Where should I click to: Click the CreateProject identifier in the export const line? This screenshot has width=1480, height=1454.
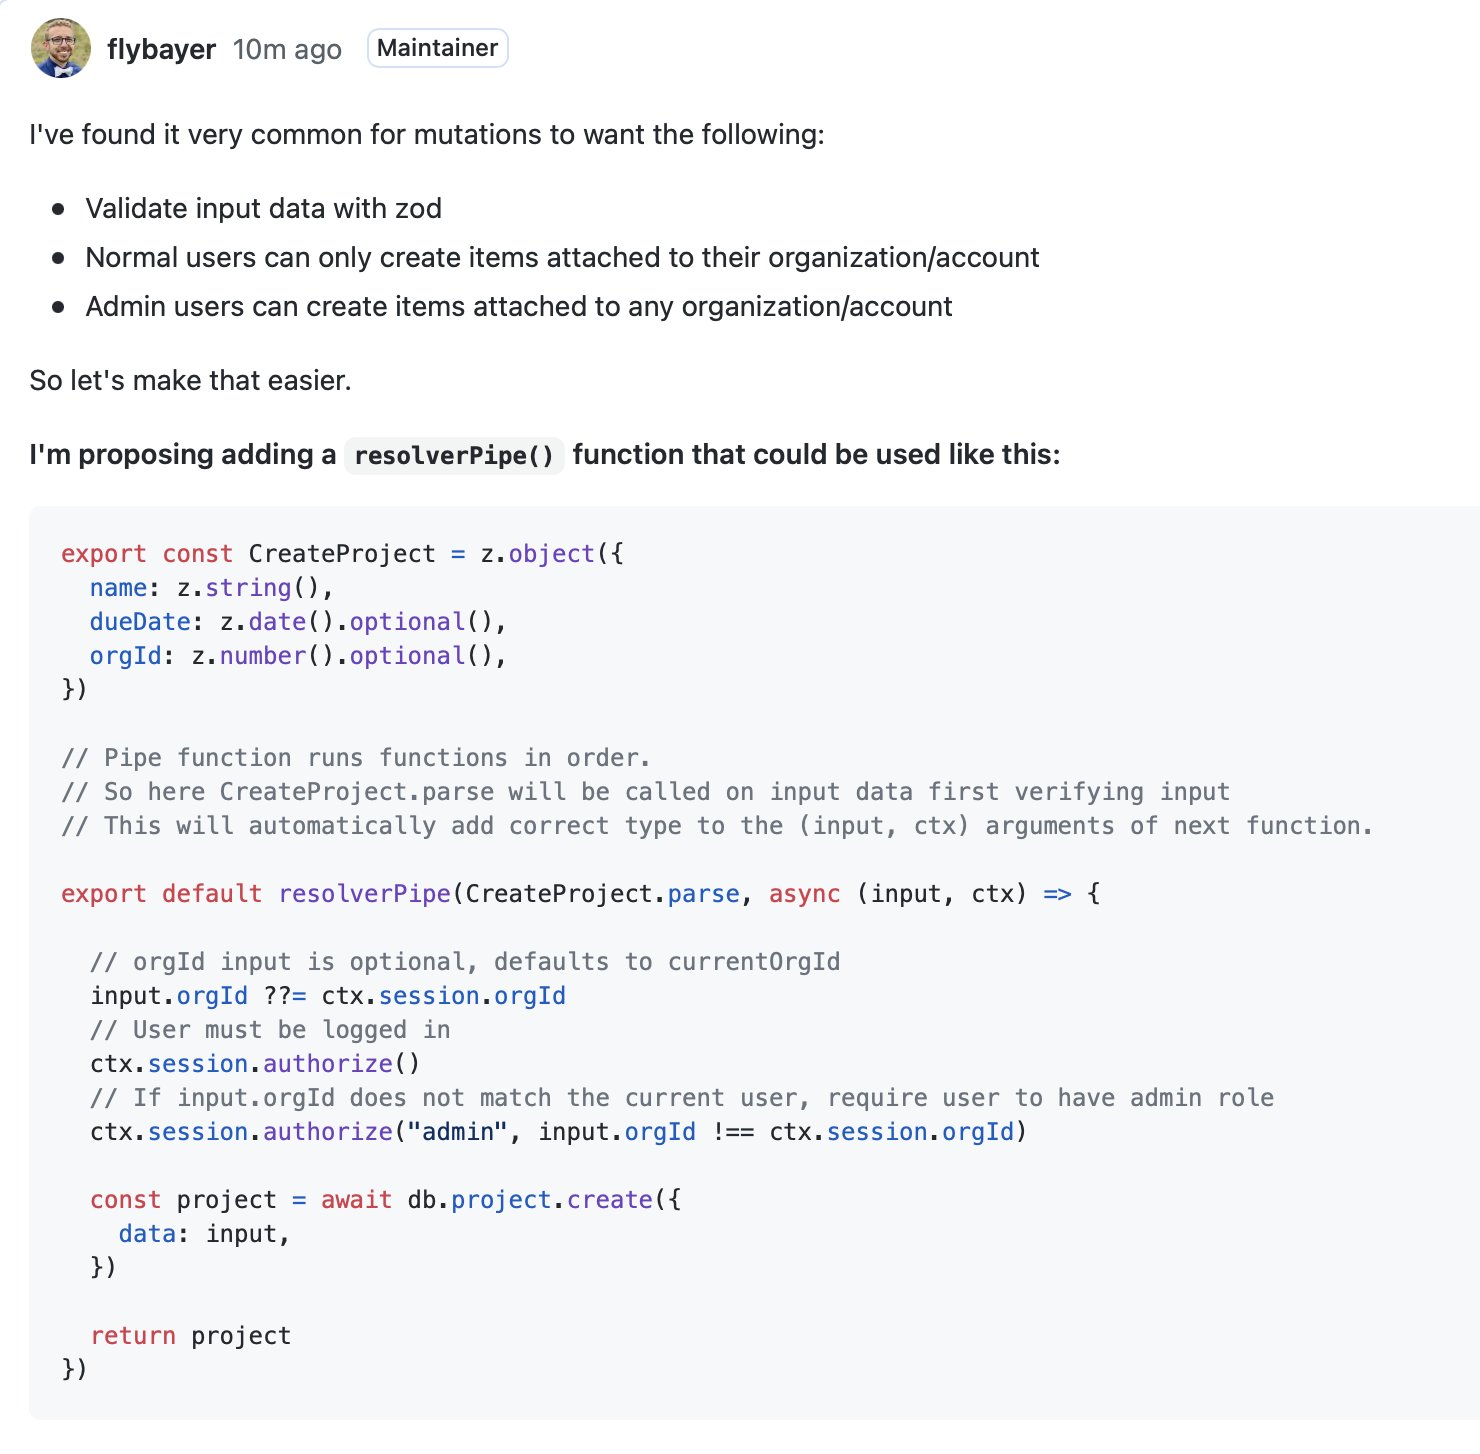click(x=342, y=554)
